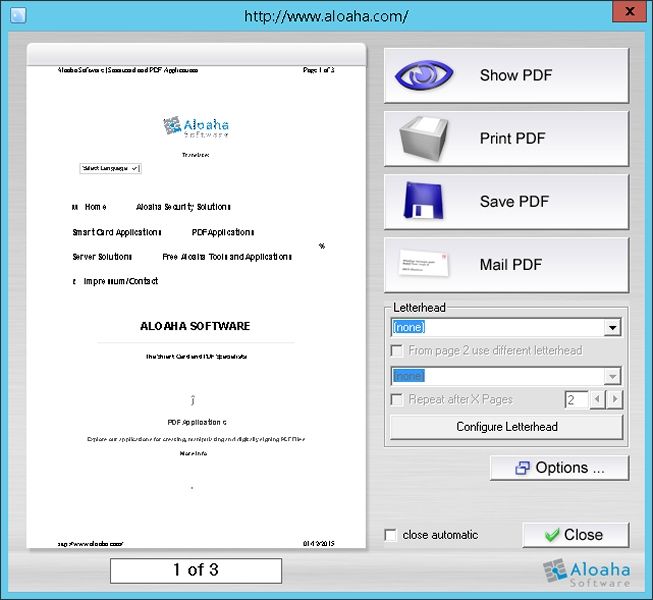653x600 pixels.
Task: Click the floppy disk Save PDF icon
Action: (424, 201)
